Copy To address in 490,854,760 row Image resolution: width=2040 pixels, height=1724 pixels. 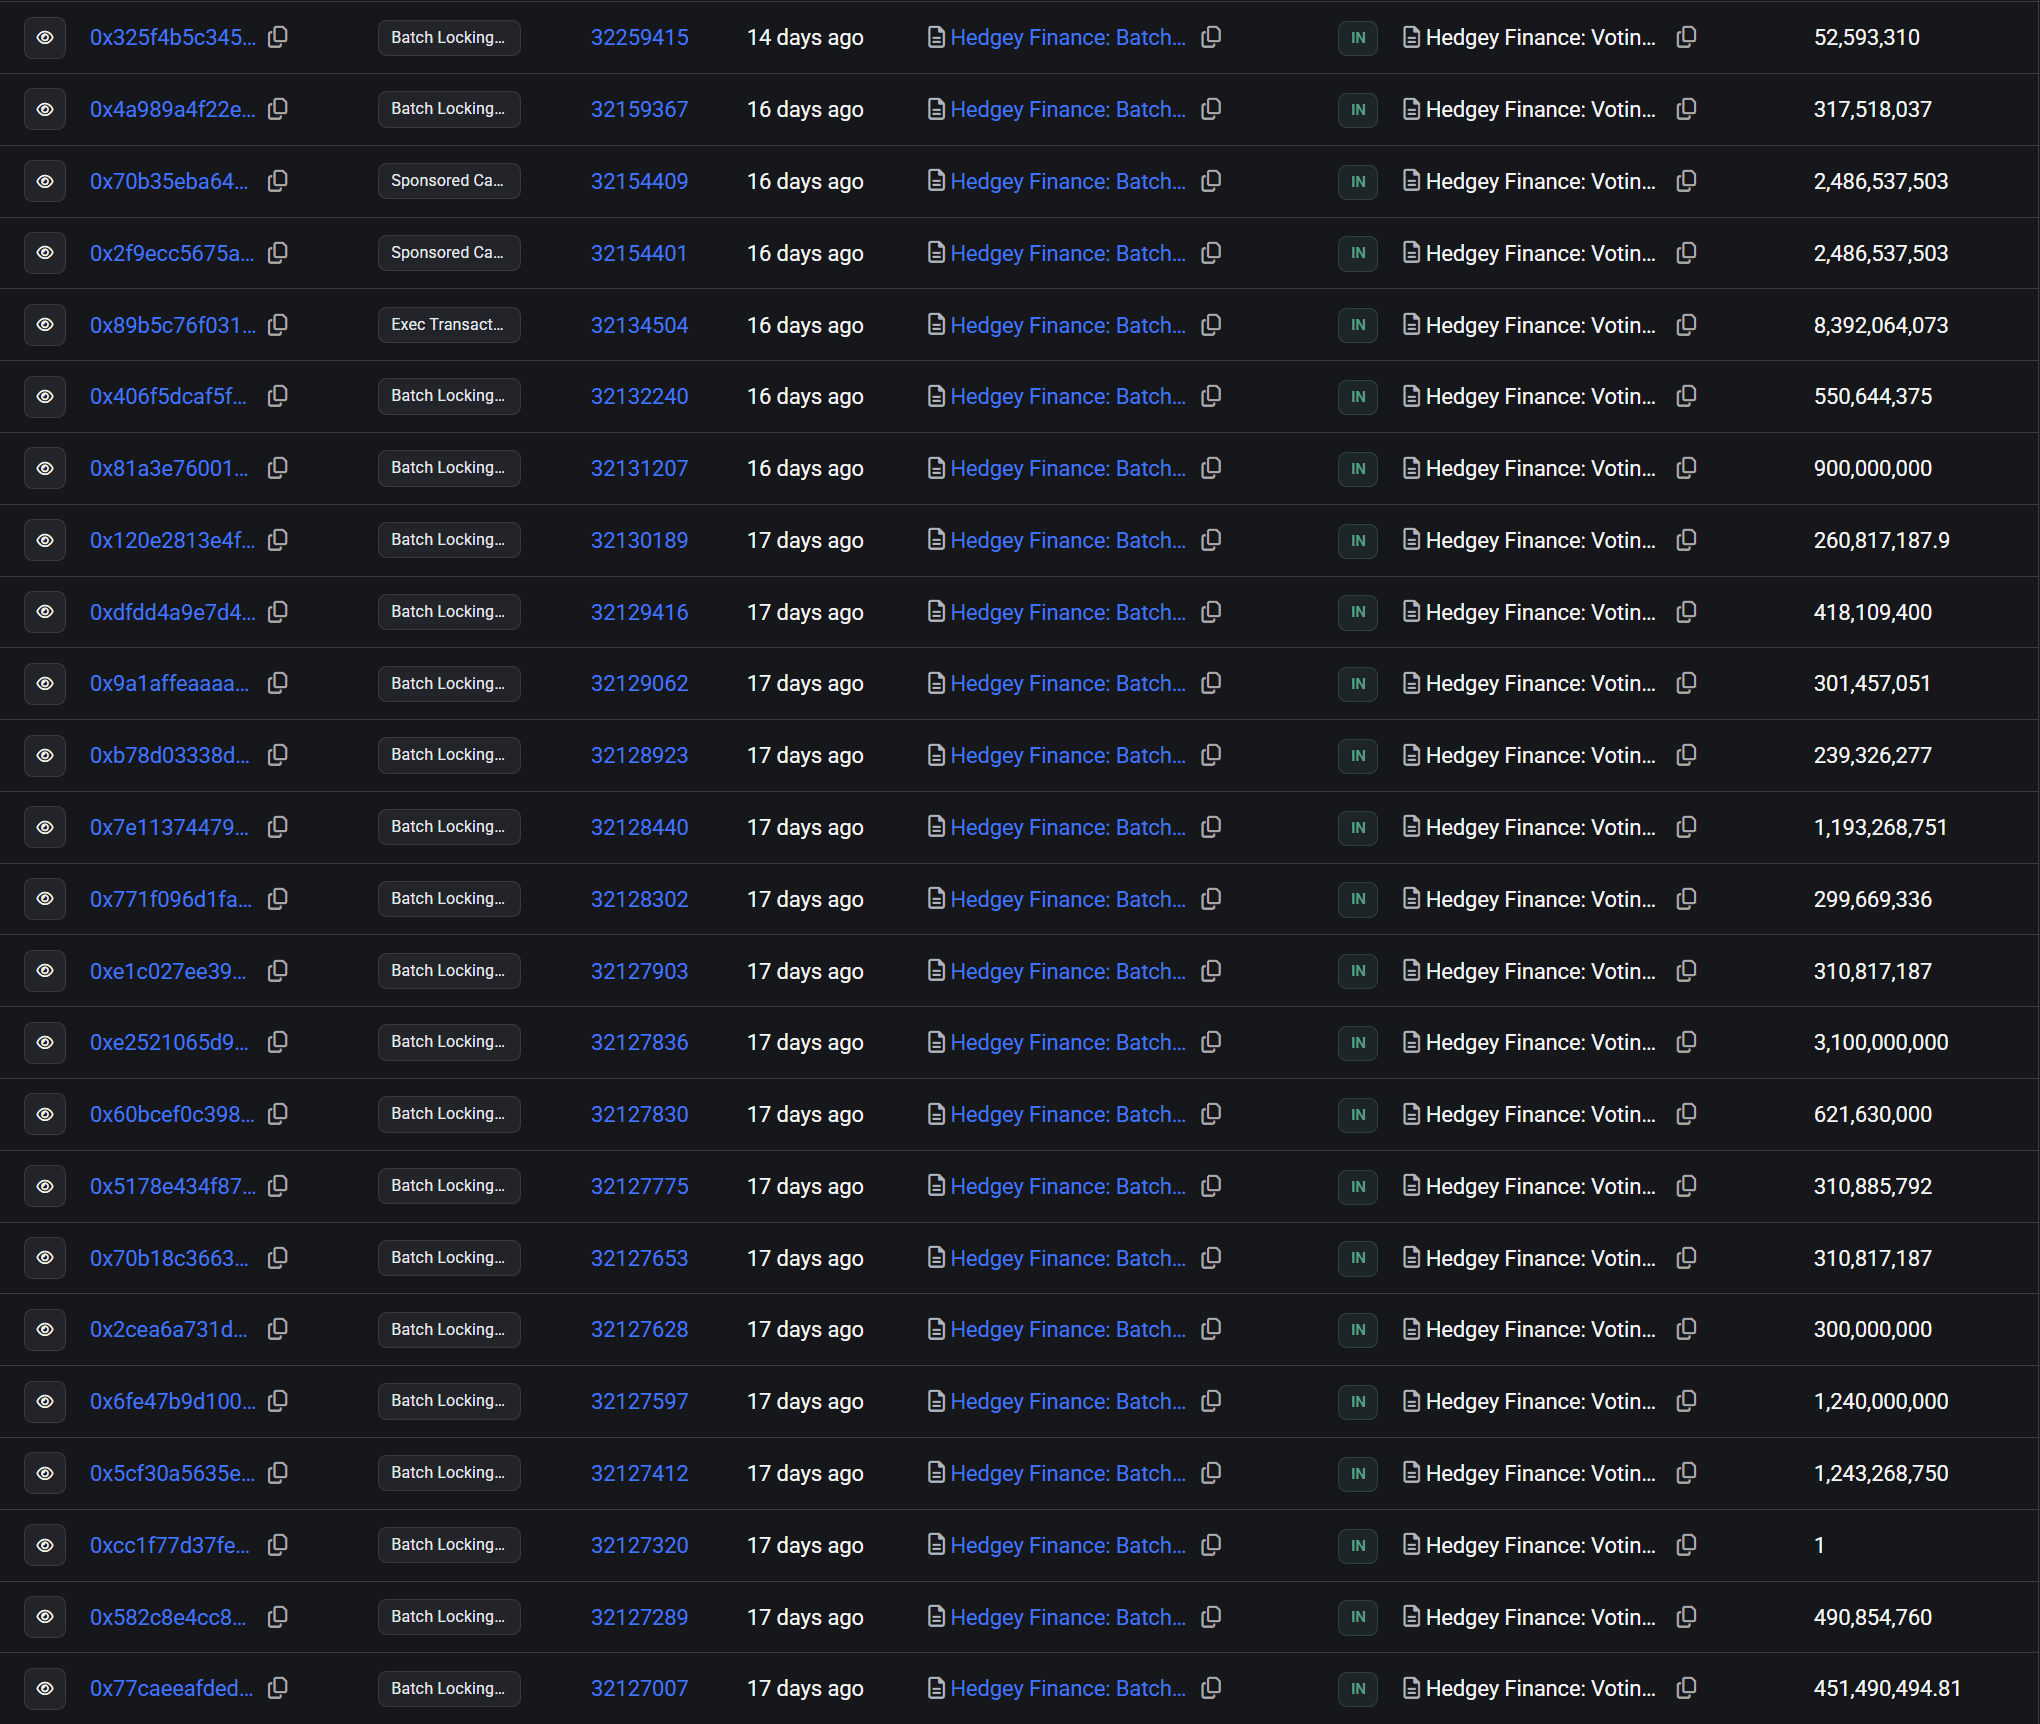[x=1686, y=1617]
